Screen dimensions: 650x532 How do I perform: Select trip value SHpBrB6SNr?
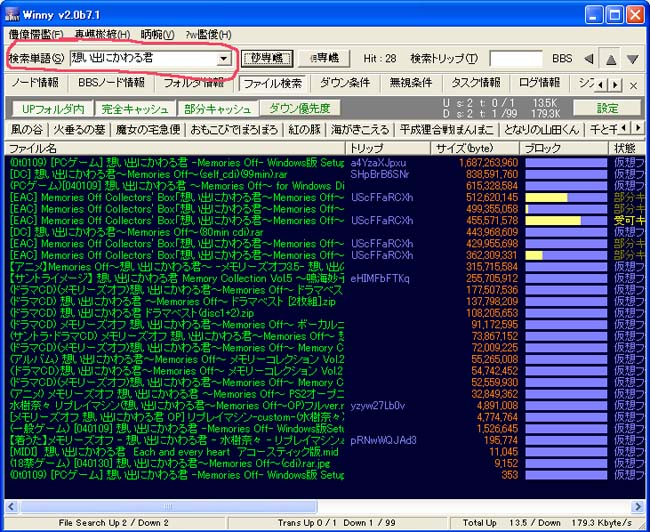tap(380, 174)
